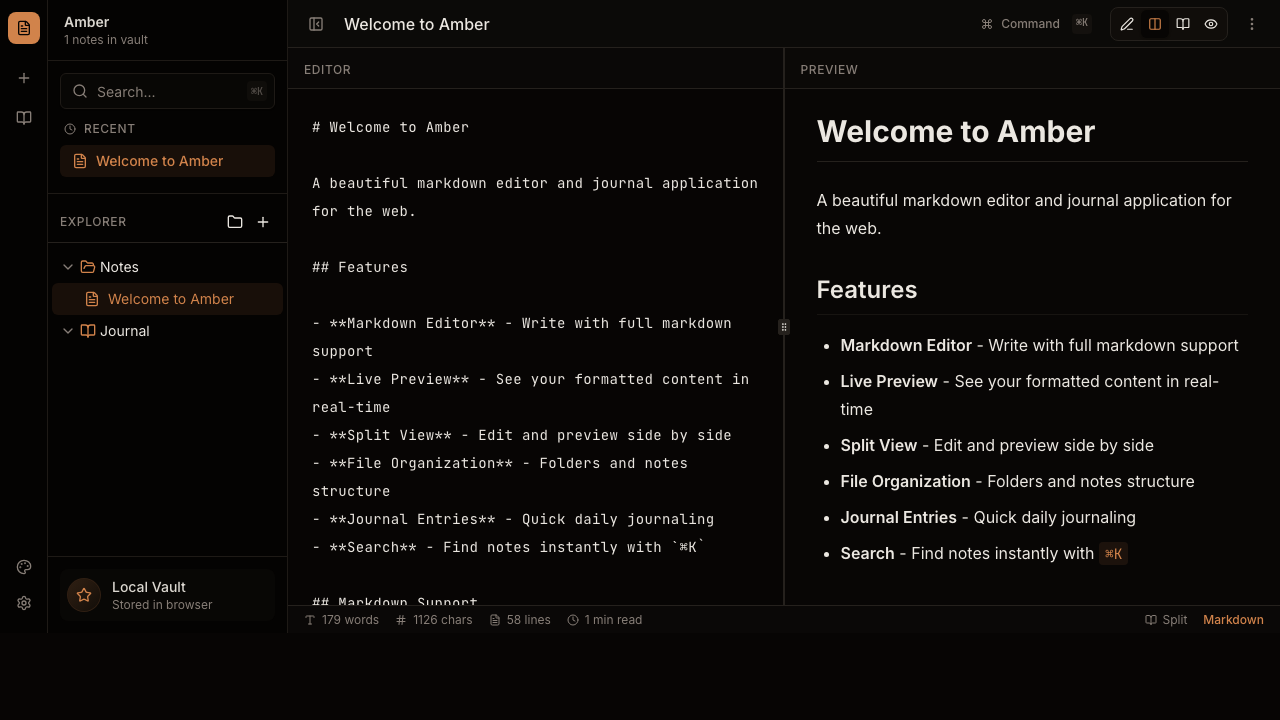
Task: Add a new note via Explorer plus icon
Action: 263,222
